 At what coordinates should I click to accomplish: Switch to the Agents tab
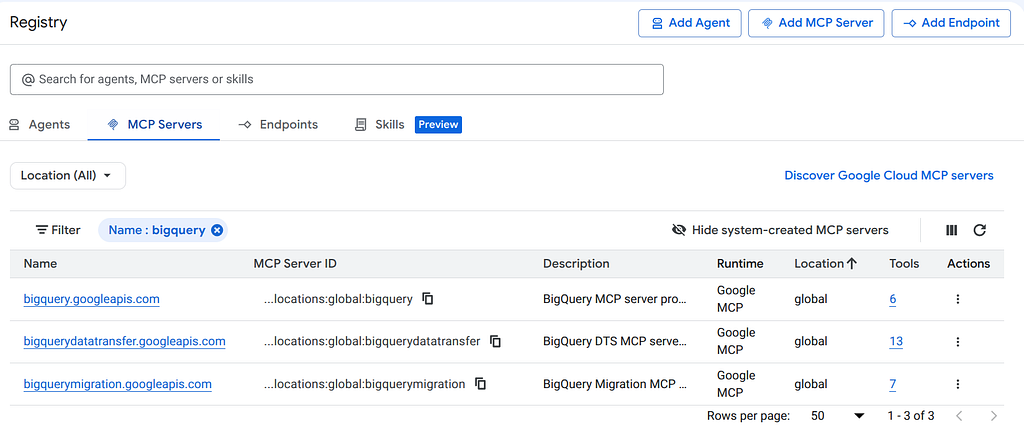(39, 124)
